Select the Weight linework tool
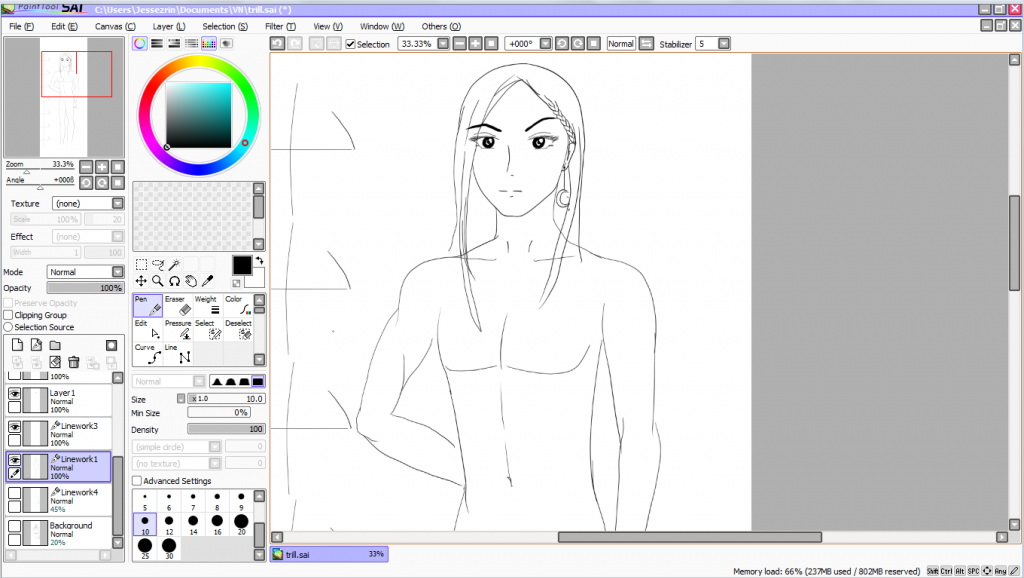 [x=207, y=306]
